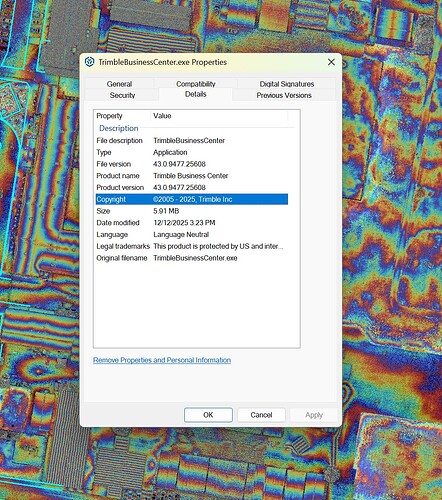Open the Compatibility tab
Viewport: 442px width, 500px height.
[x=196, y=84]
